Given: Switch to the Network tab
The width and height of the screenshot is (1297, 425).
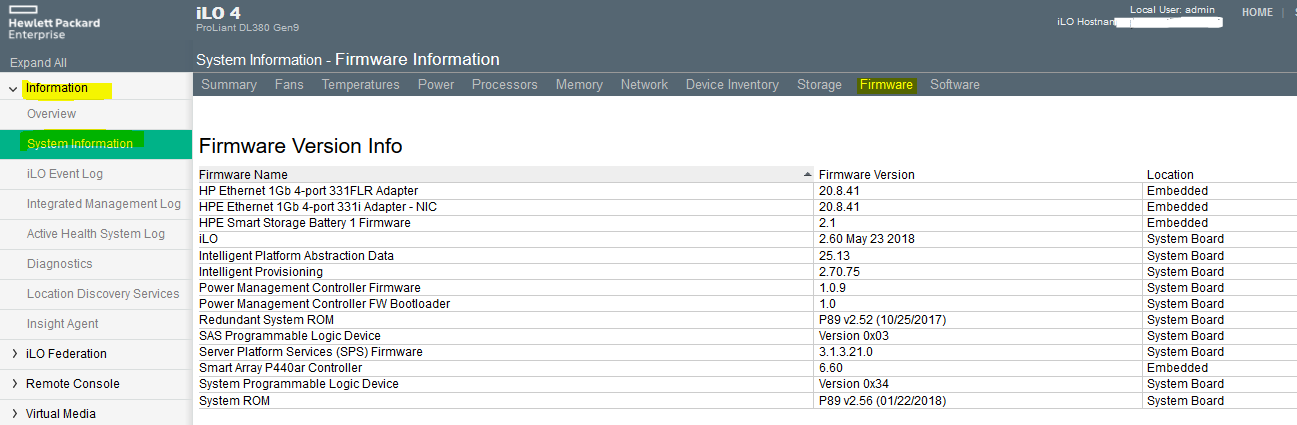Looking at the screenshot, I should [644, 85].
